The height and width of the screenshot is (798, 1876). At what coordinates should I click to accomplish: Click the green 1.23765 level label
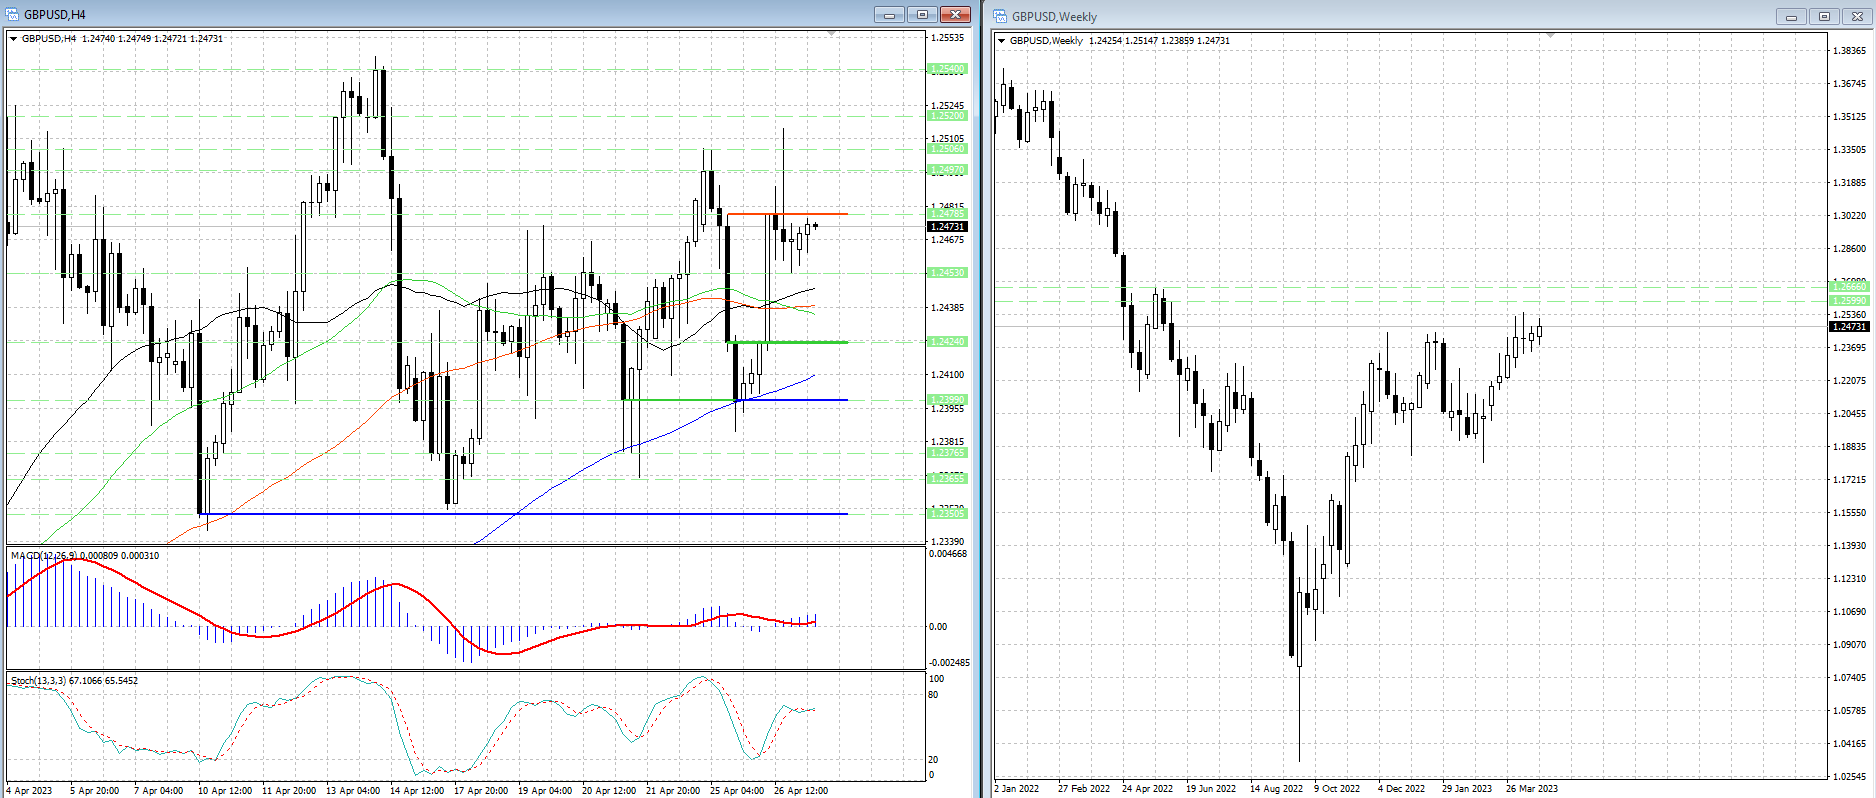pos(947,453)
